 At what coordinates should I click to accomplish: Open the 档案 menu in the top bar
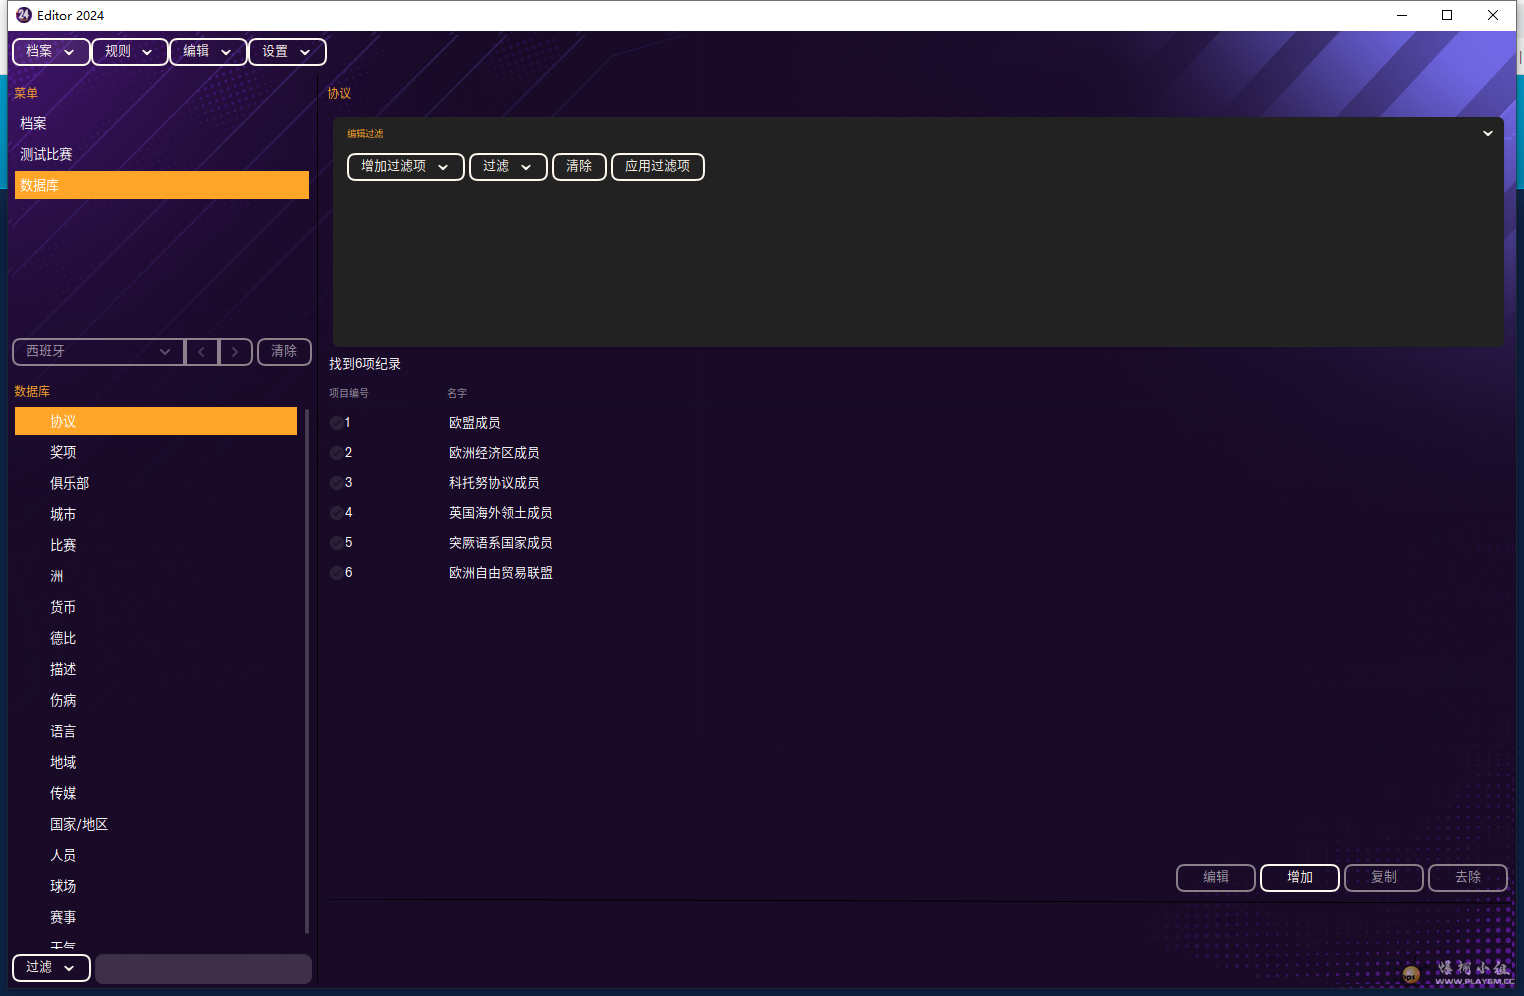(x=50, y=52)
